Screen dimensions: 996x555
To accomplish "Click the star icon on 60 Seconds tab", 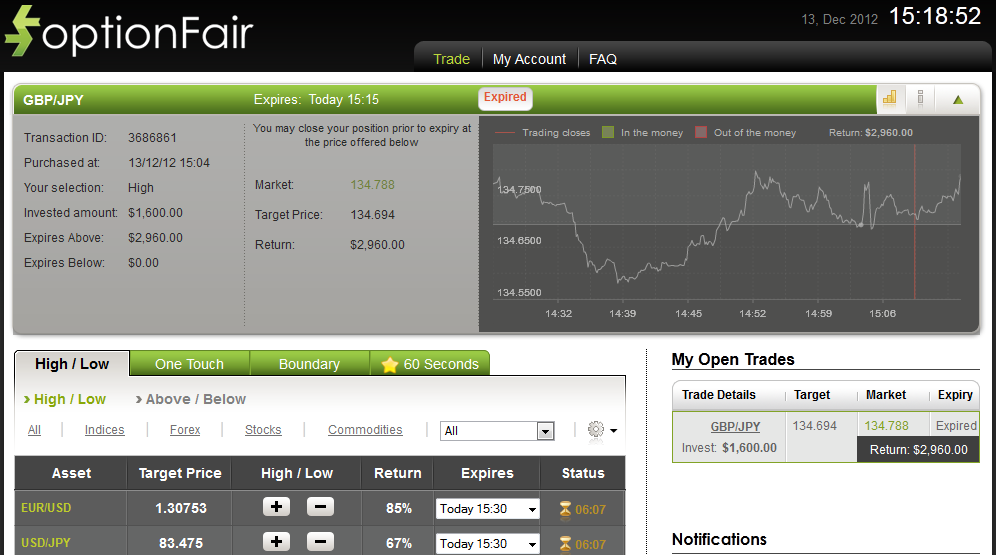I will pyautogui.click(x=389, y=364).
